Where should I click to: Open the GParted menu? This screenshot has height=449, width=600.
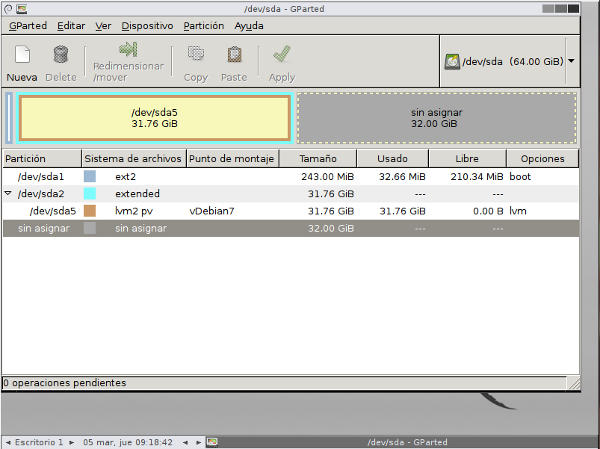click(x=28, y=26)
